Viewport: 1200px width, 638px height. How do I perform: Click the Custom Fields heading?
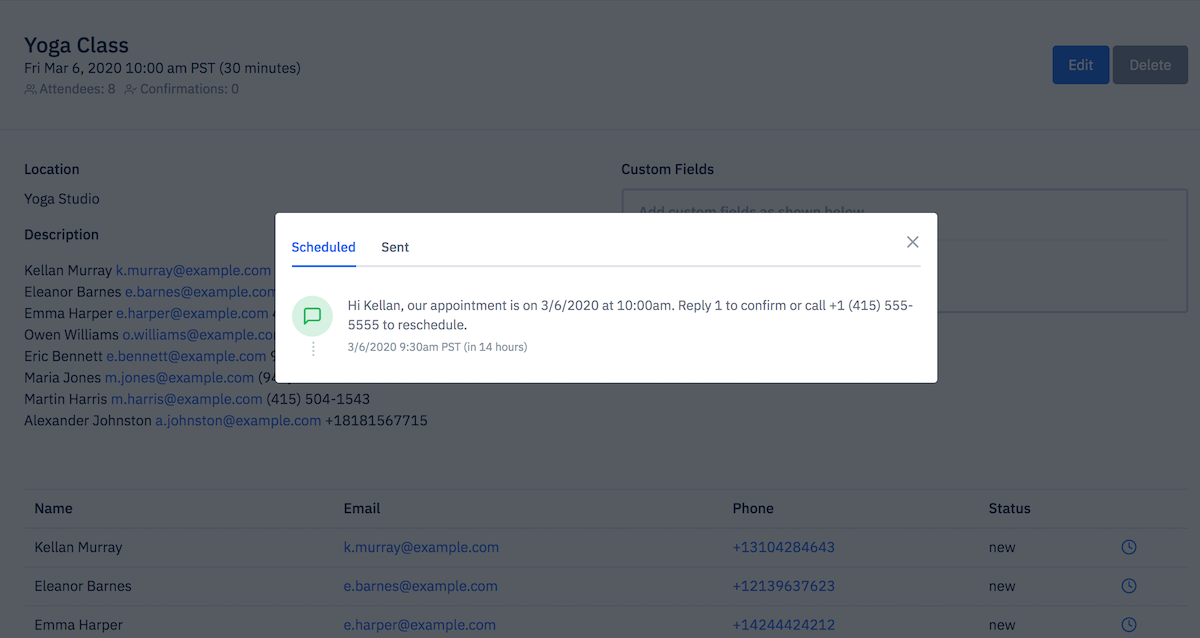point(668,169)
